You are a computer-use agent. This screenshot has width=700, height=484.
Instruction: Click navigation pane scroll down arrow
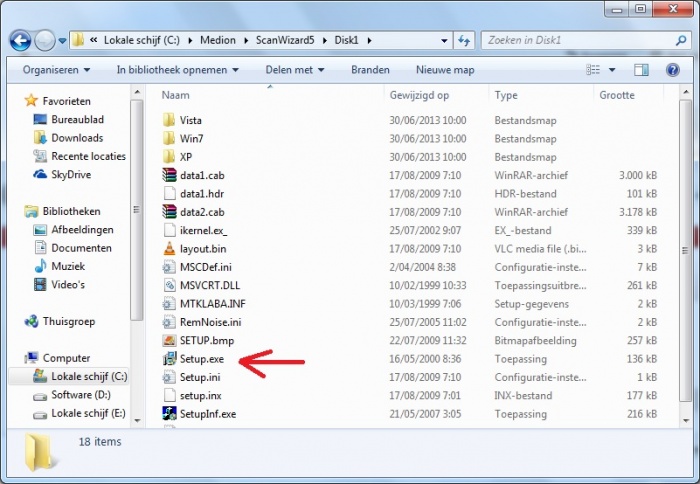pos(137,420)
